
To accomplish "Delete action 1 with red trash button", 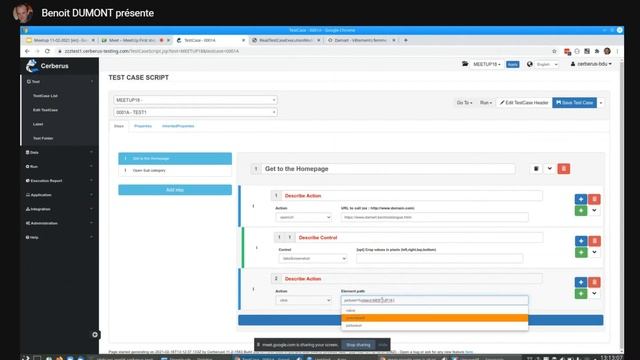I will 594,199.
